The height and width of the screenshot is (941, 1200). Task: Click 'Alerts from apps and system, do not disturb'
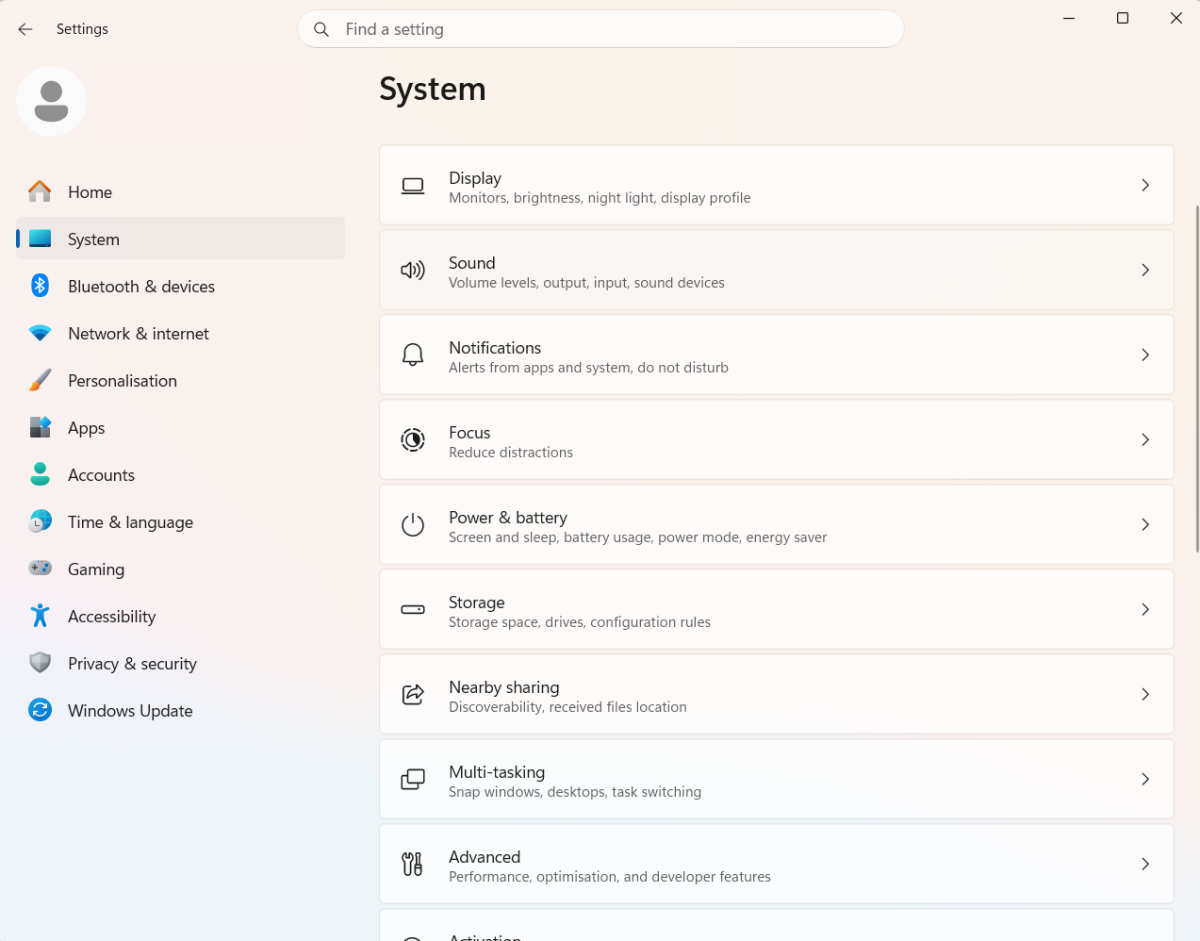click(589, 368)
